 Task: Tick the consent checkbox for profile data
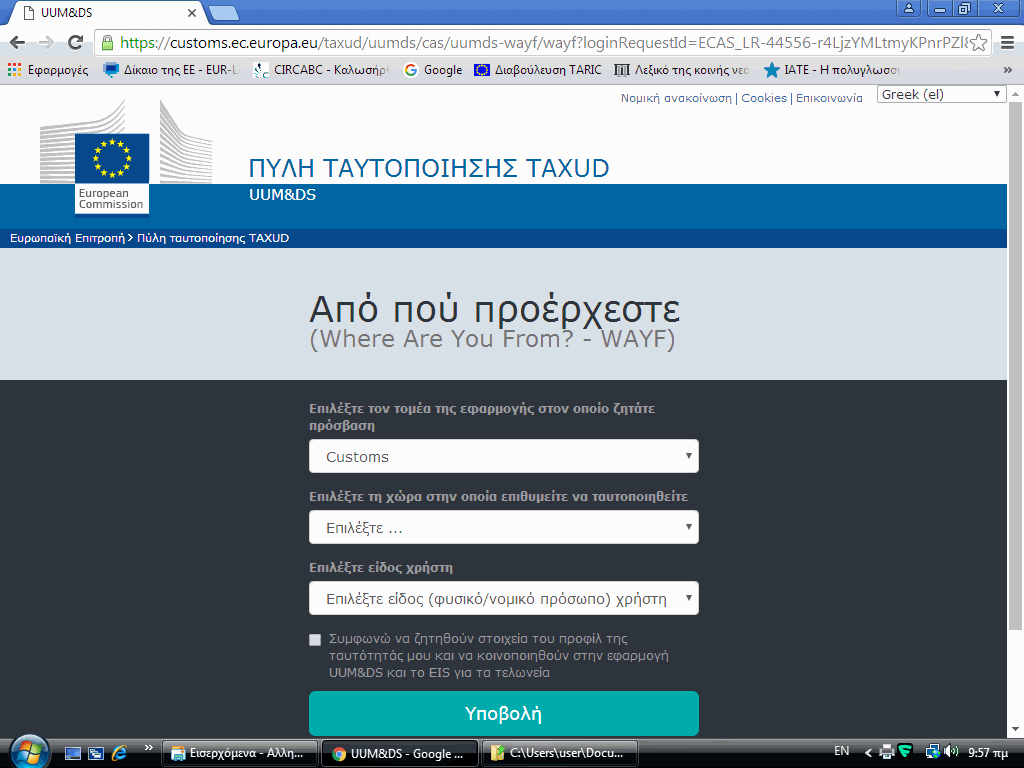(315, 639)
